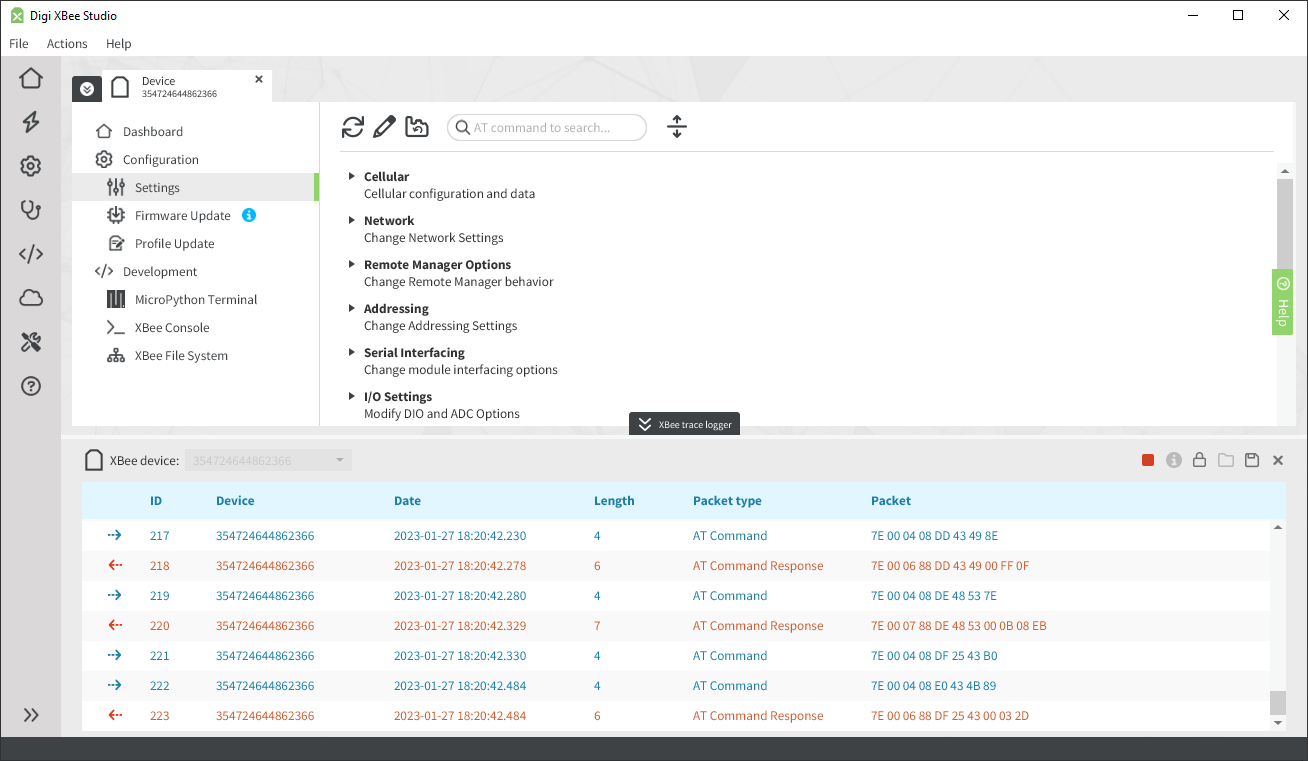
Task: Click the refresh settings icon
Action: pos(353,127)
